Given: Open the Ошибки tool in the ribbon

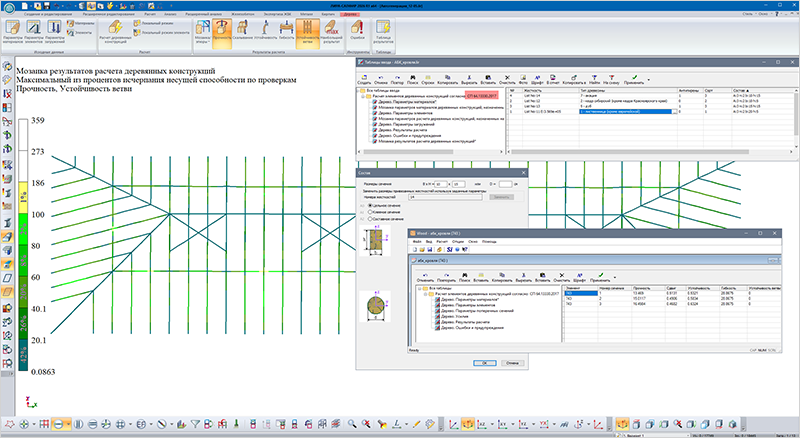Looking at the screenshot, I should 358,31.
